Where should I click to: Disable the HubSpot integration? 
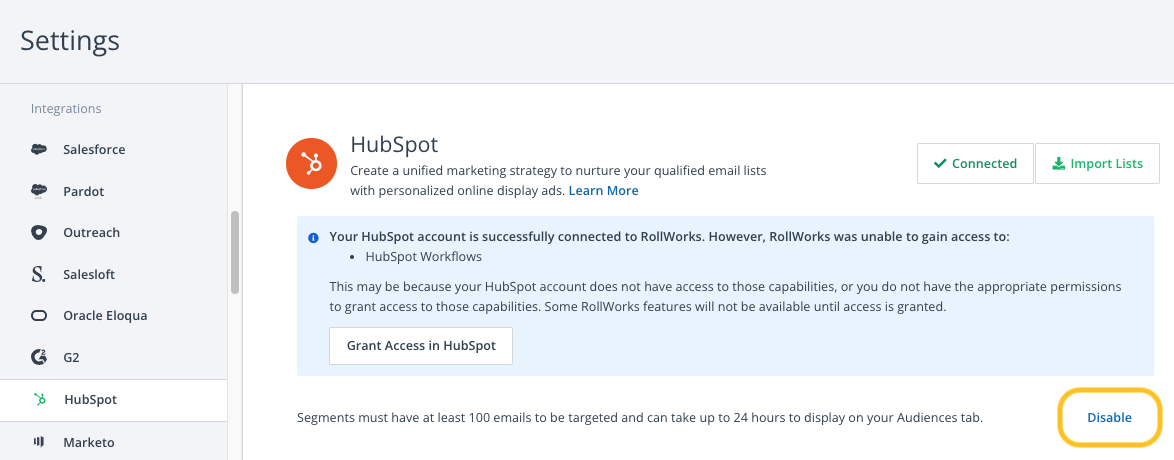(1109, 417)
